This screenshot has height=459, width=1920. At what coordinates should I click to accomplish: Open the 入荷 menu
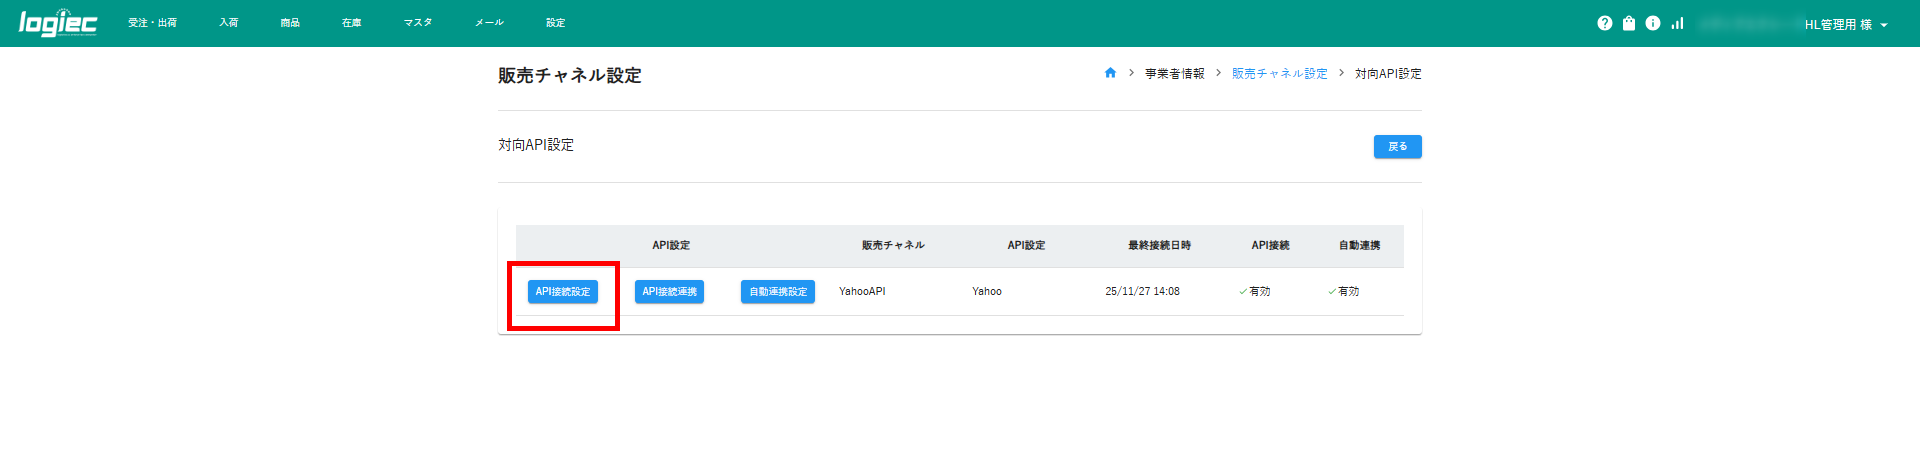pyautogui.click(x=228, y=23)
